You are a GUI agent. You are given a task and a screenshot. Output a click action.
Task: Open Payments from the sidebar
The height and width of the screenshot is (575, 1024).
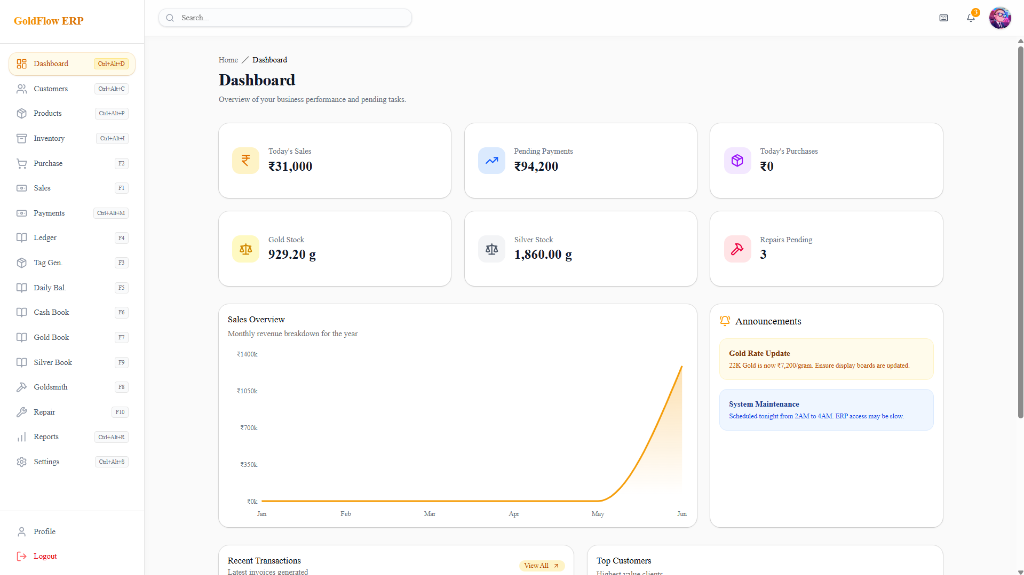point(72,213)
